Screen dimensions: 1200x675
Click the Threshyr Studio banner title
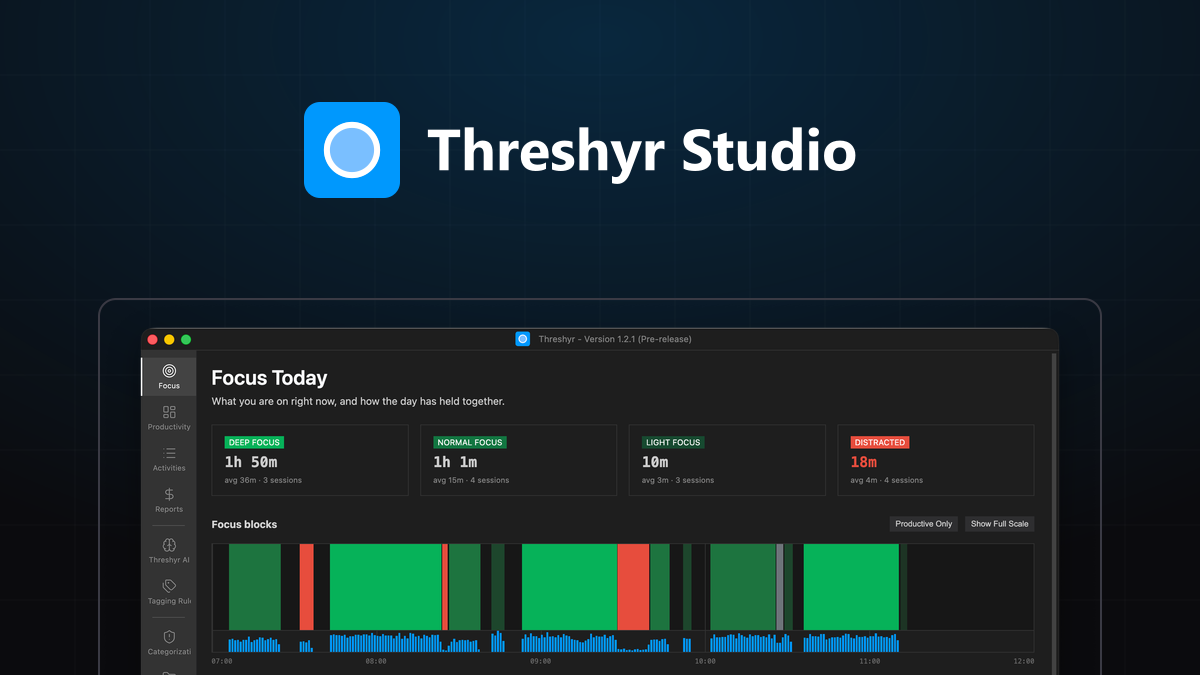(x=642, y=151)
